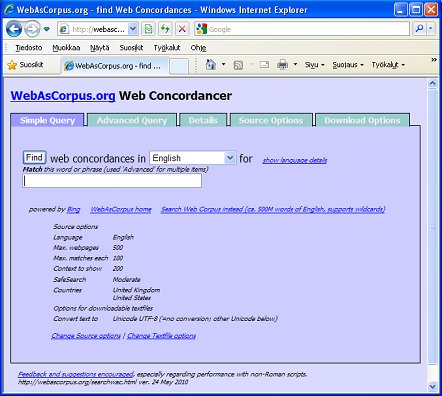Expand the Home icon dropdown arrow

224,64
